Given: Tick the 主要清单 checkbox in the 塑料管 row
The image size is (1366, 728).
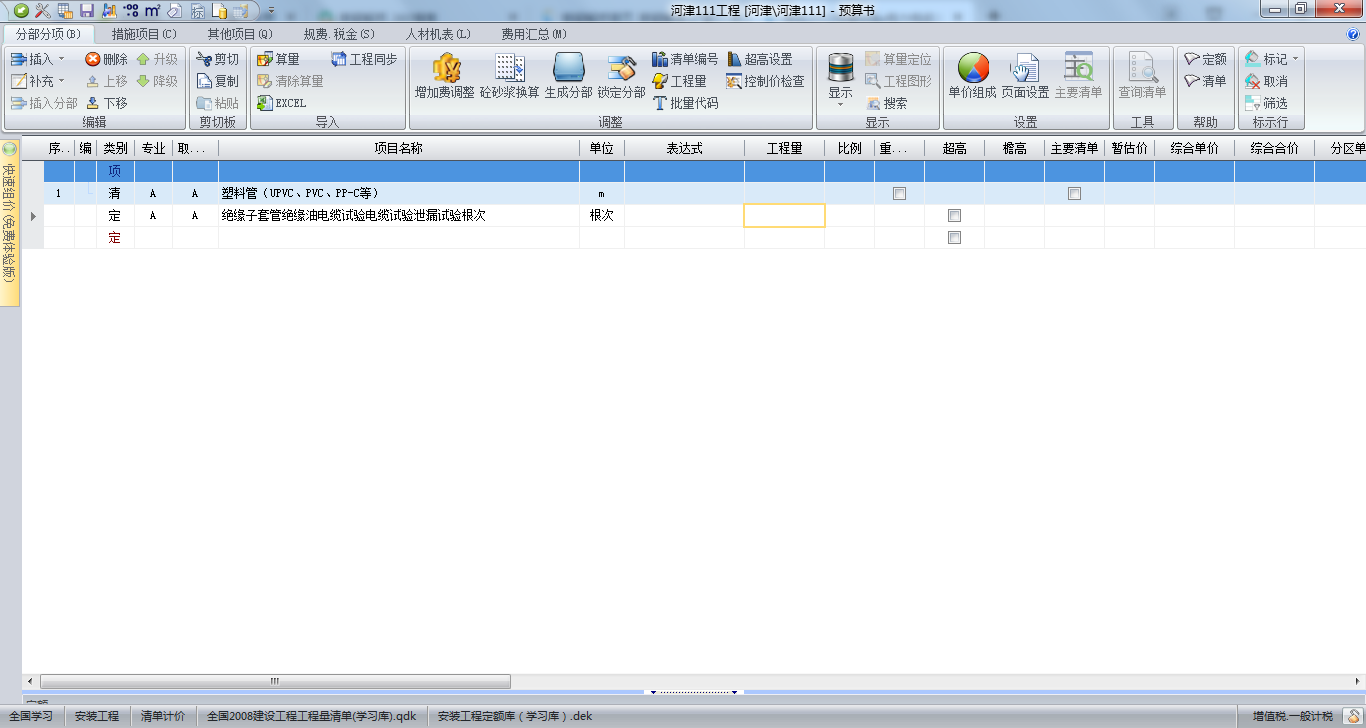Looking at the screenshot, I should (x=1074, y=194).
